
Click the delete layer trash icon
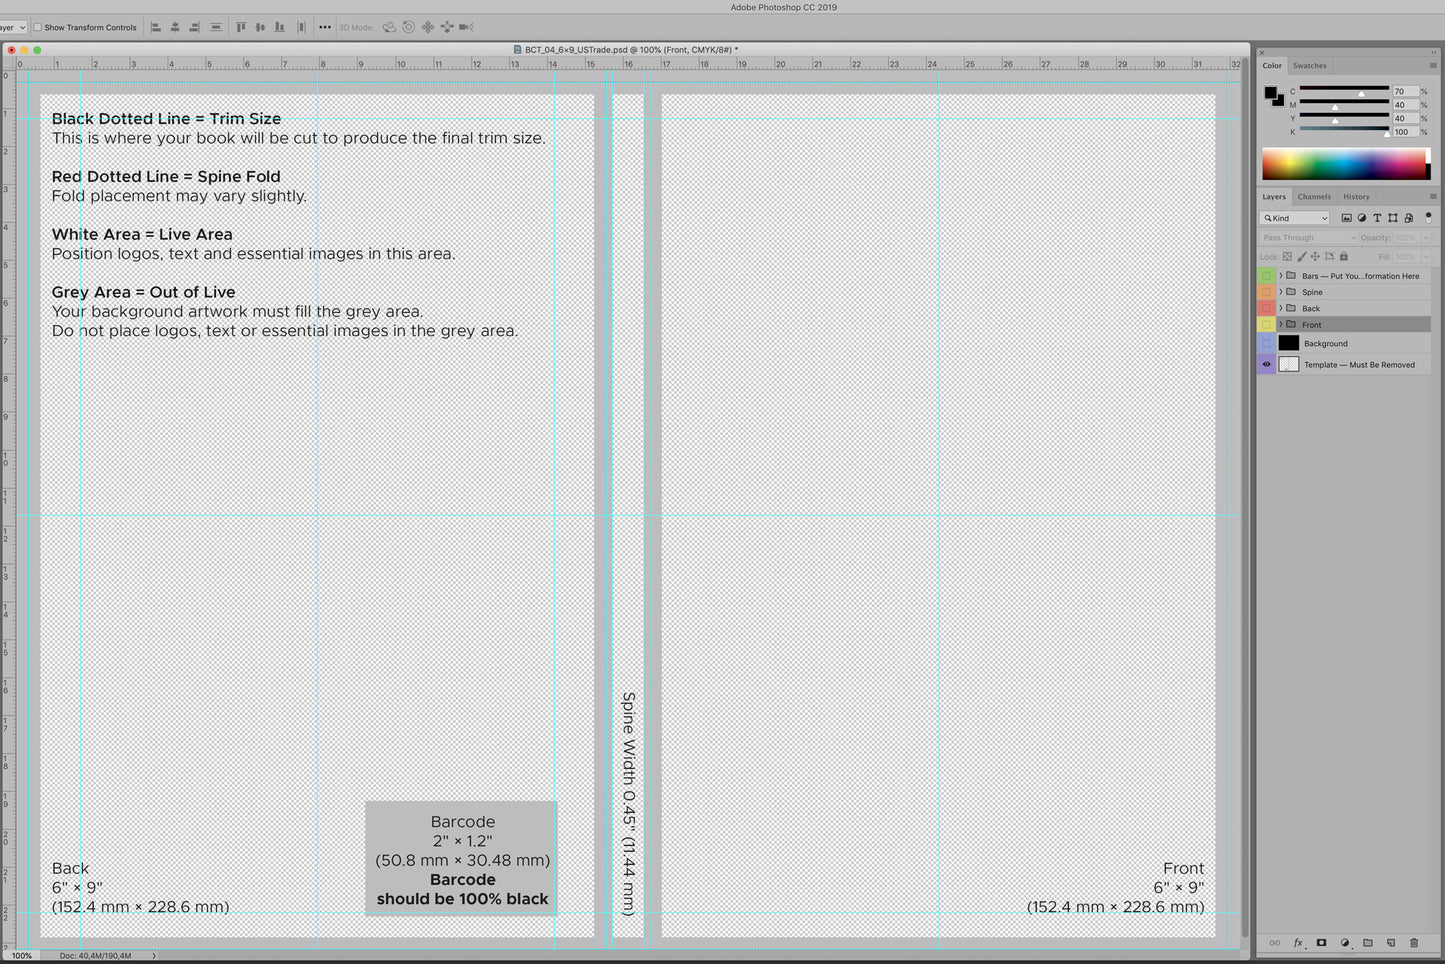click(1414, 942)
